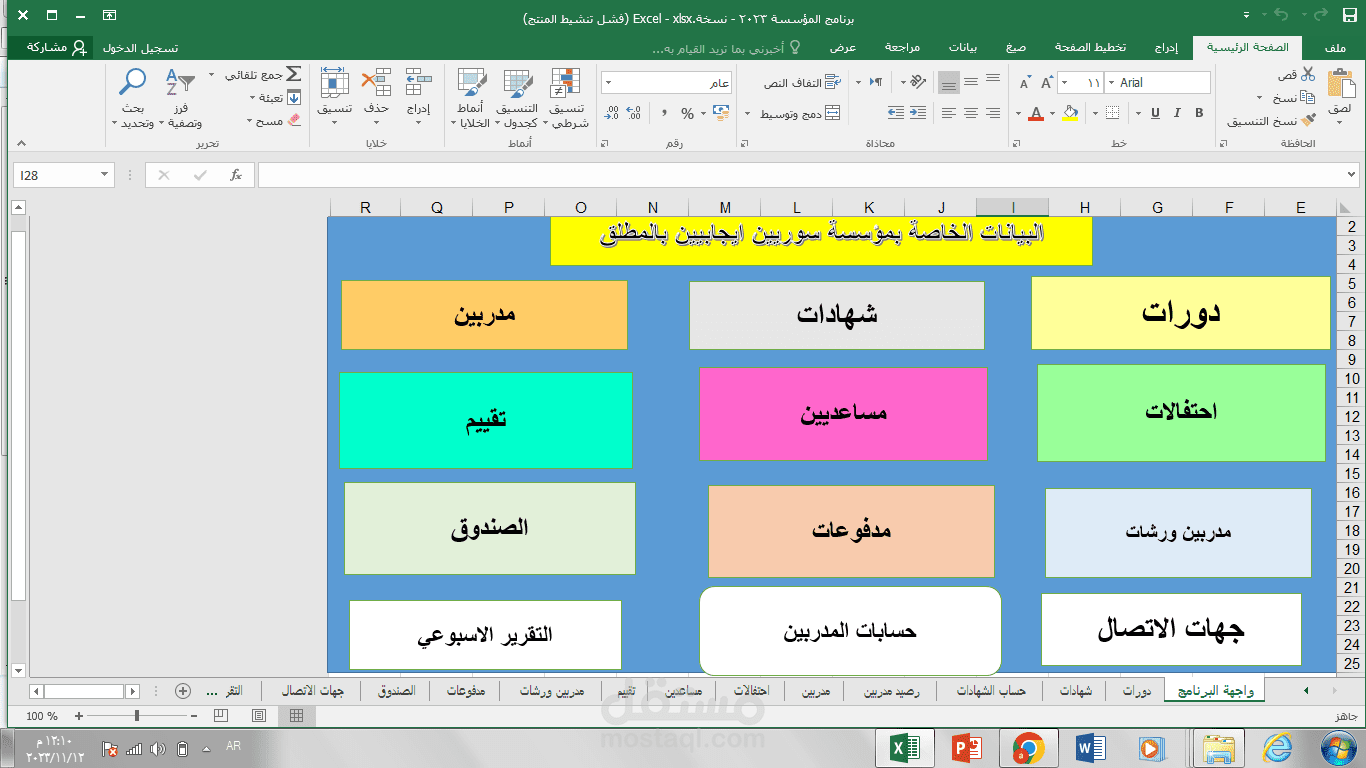Toggle bottom vertical alignment
Viewport: 1366px width, 768px height.
click(x=949, y=82)
